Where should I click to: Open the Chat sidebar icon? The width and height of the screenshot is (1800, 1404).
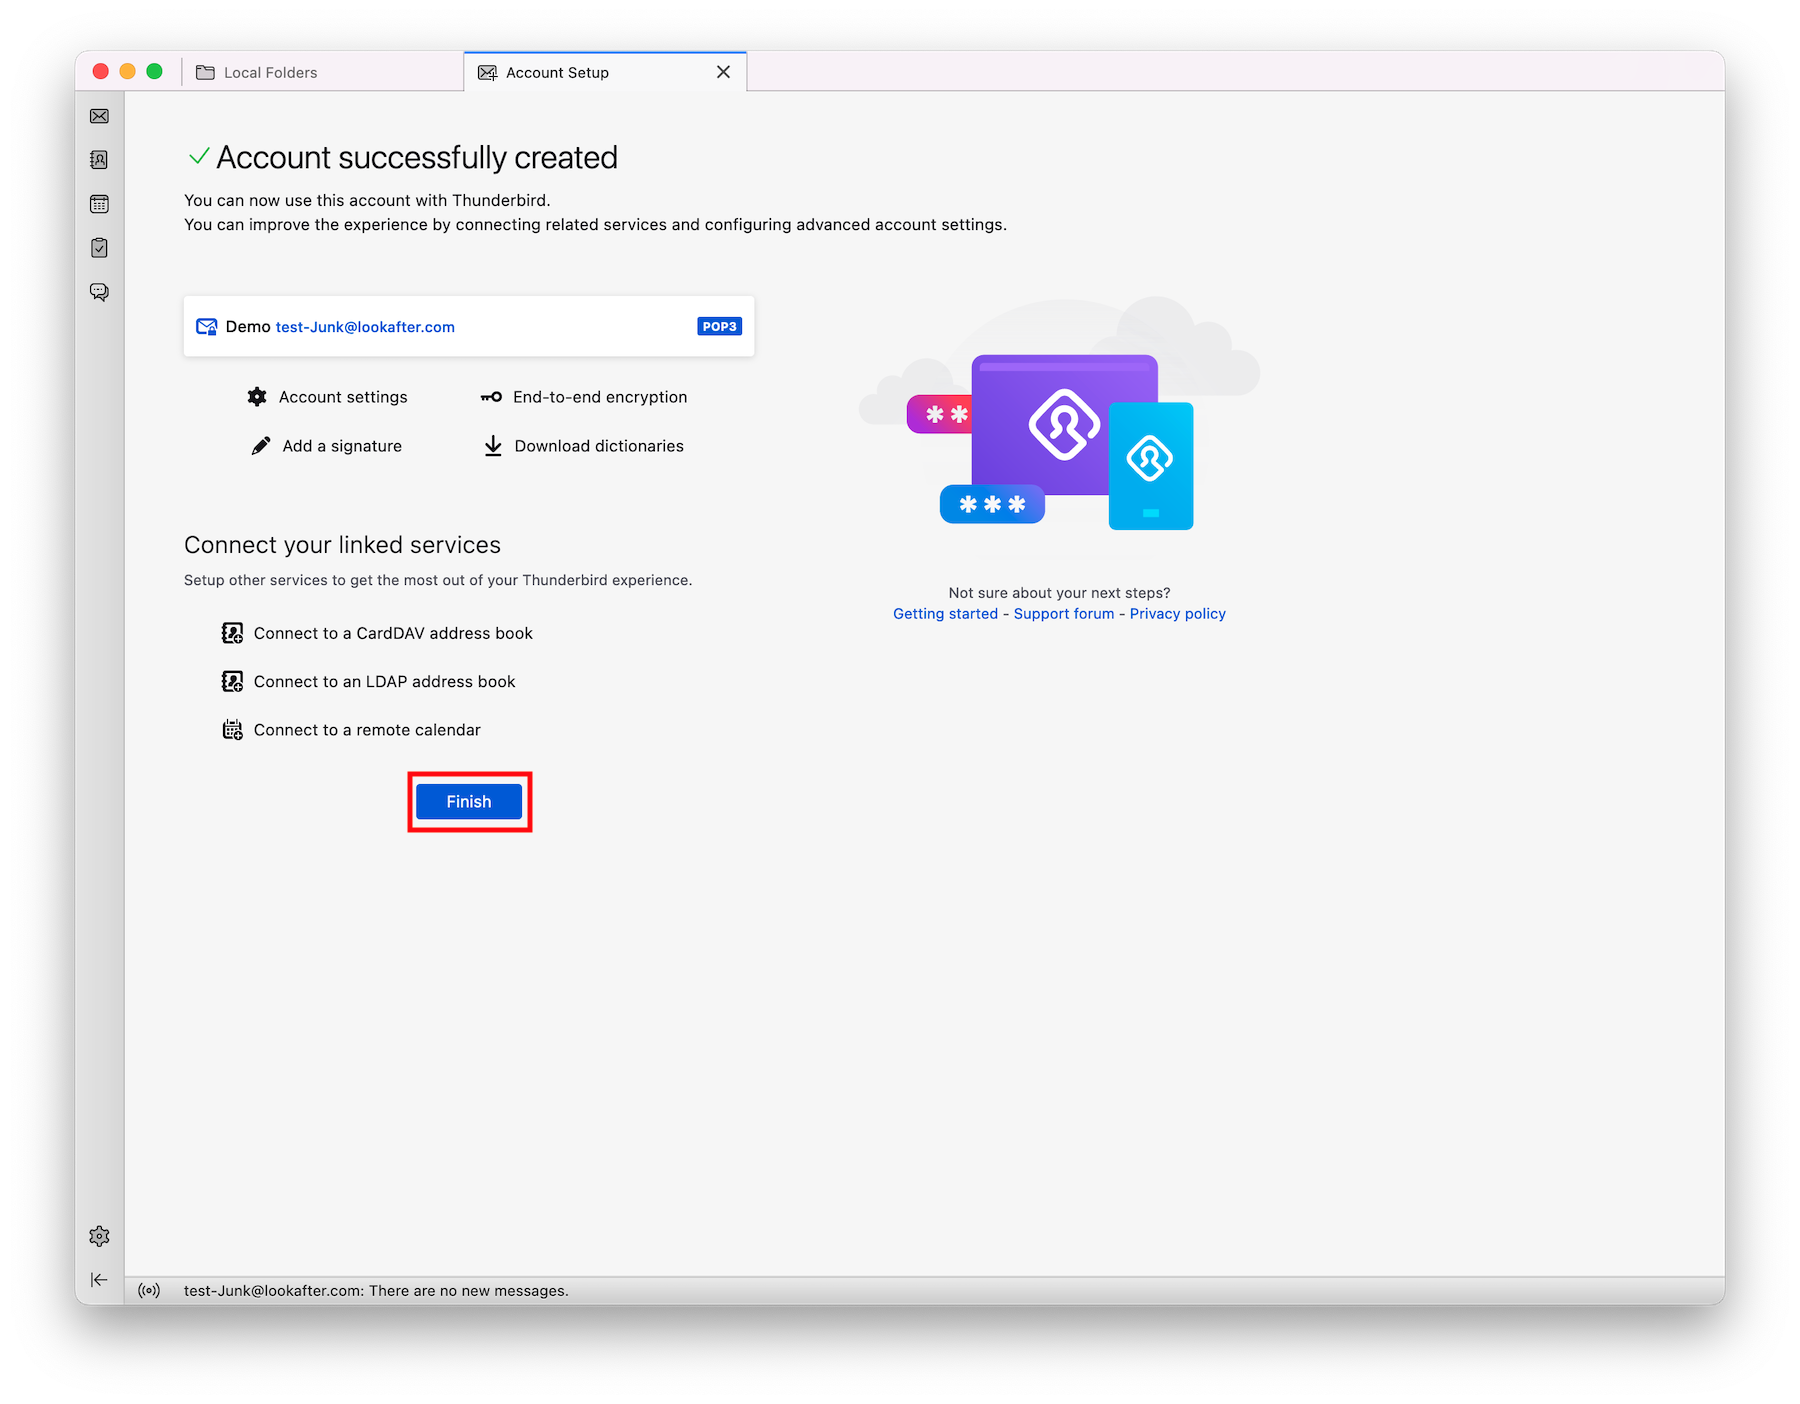point(99,292)
